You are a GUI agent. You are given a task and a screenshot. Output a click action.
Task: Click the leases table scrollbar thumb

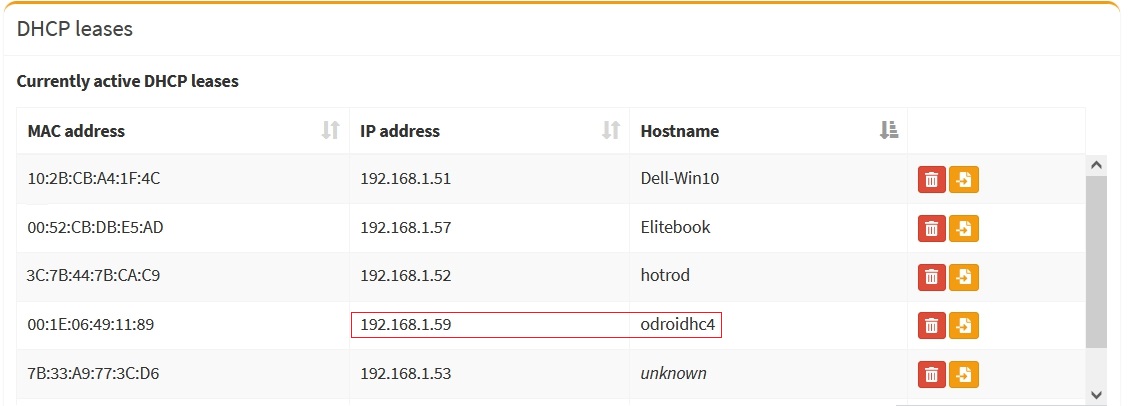point(1096,260)
